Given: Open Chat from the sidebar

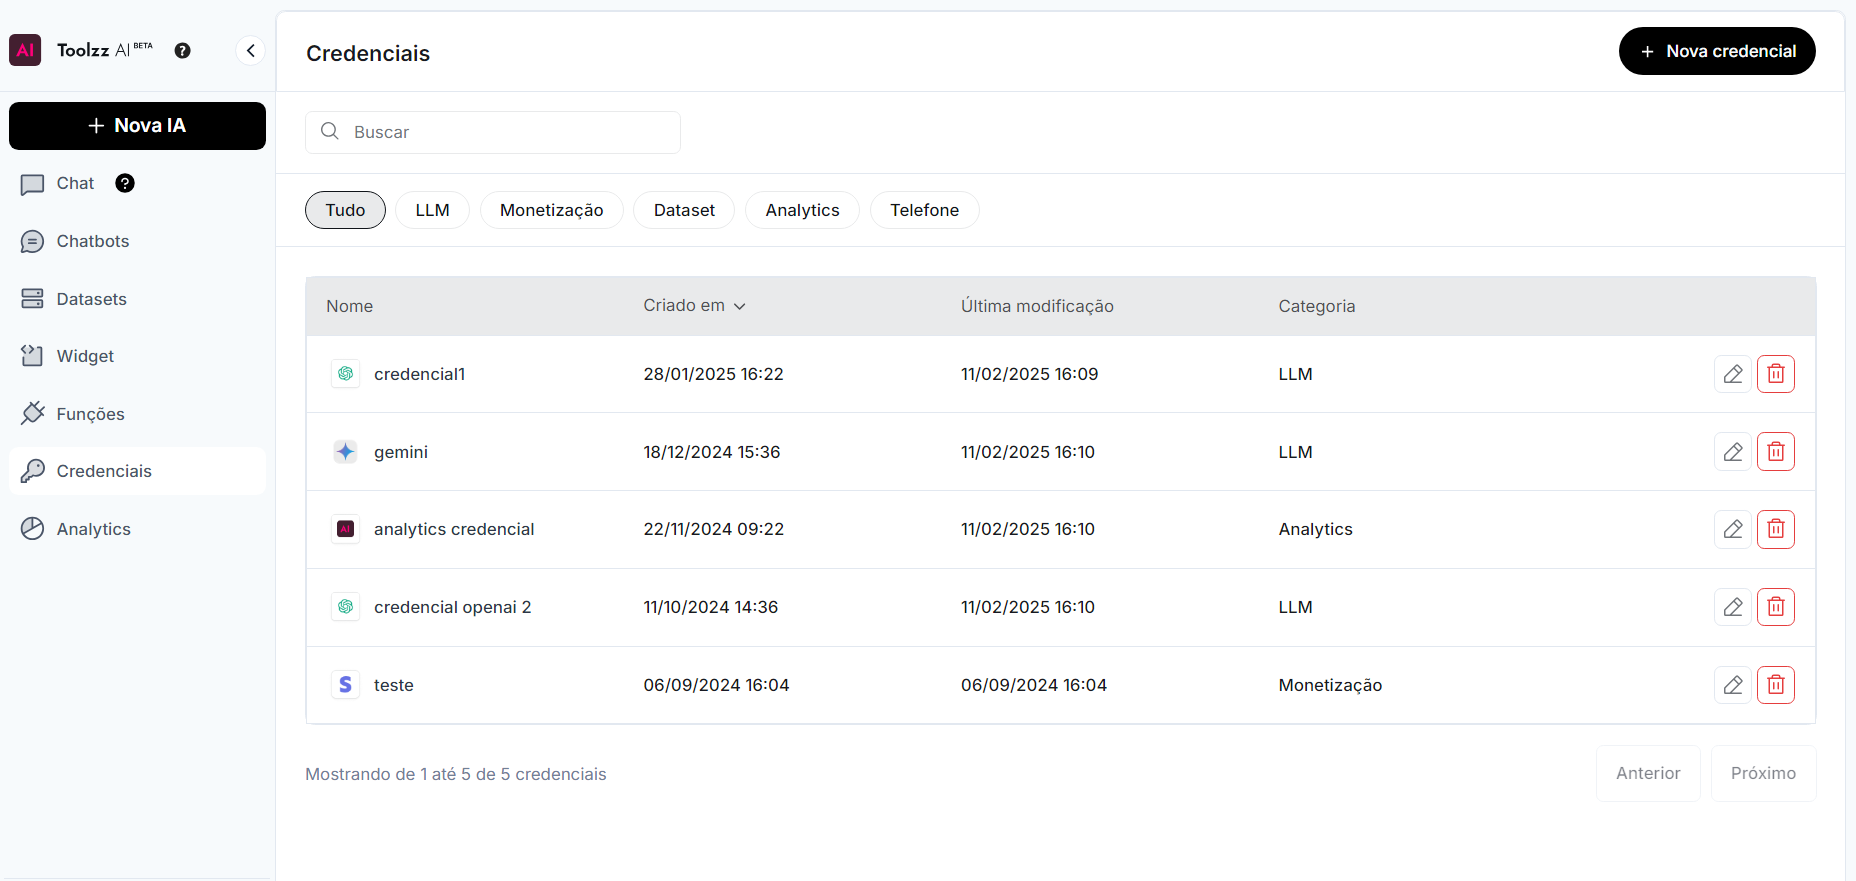Looking at the screenshot, I should tap(75, 183).
